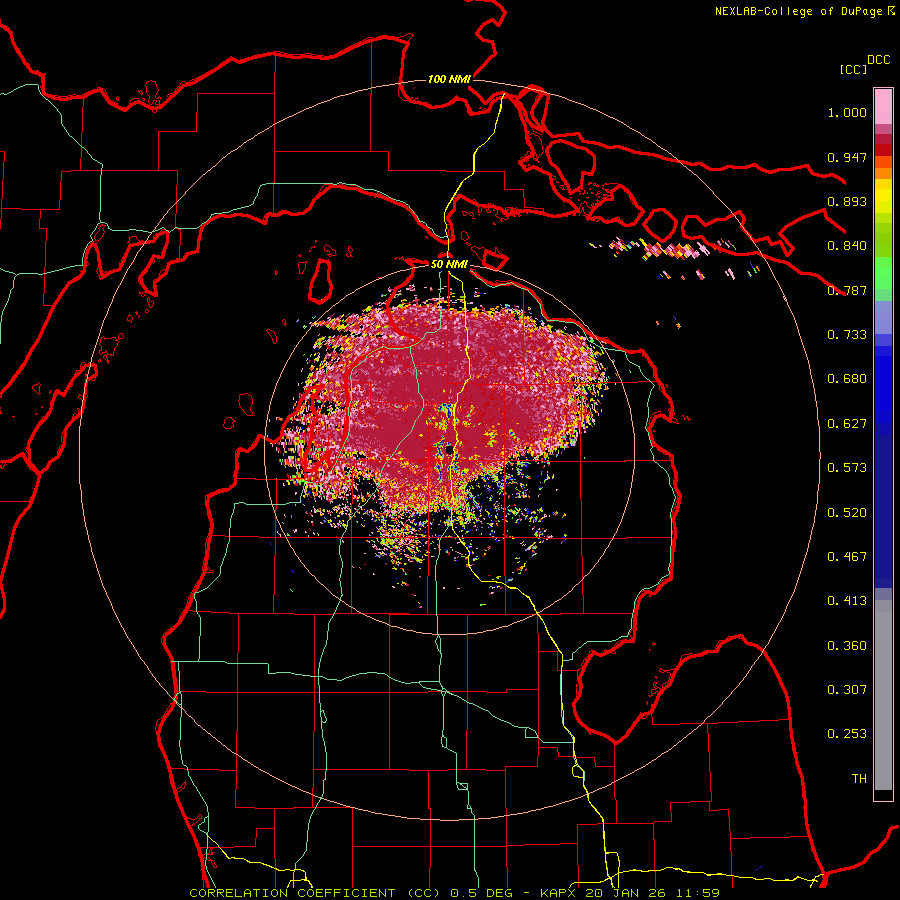Click the TH threshold label on legend
This screenshot has width=900, height=900.
pyautogui.click(x=859, y=779)
